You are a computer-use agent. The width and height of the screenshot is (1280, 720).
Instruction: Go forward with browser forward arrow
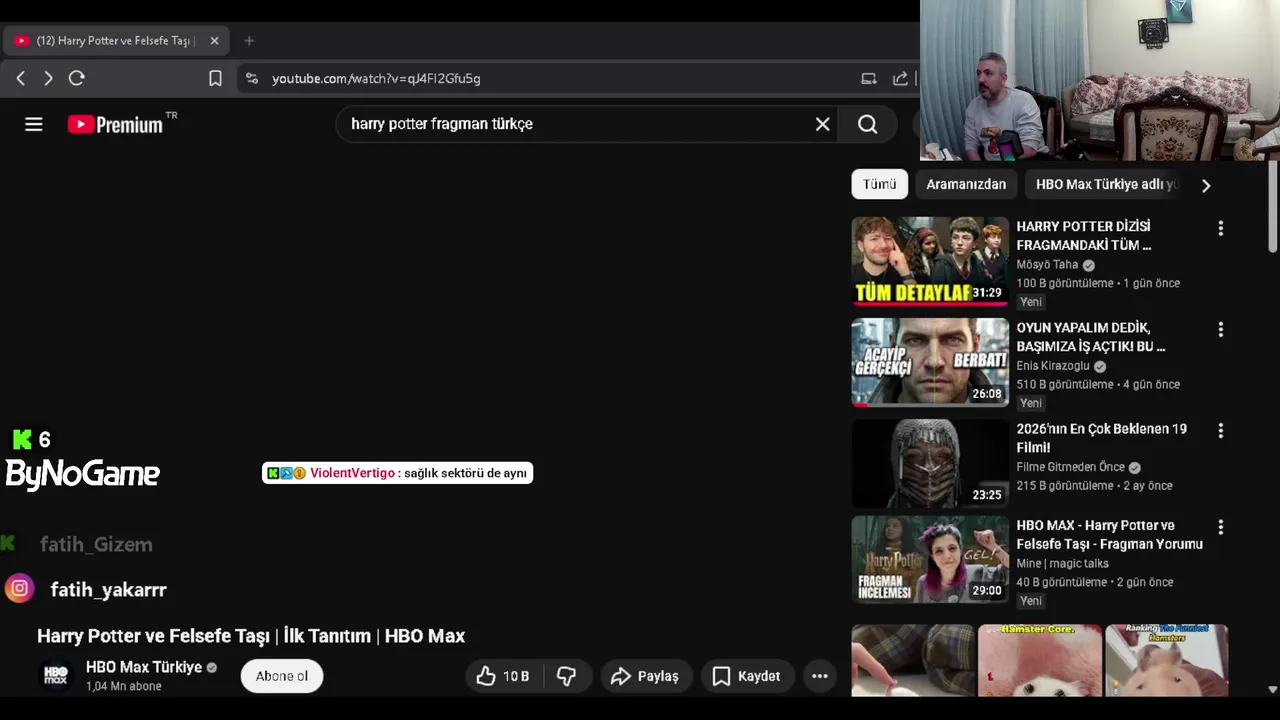(x=48, y=78)
